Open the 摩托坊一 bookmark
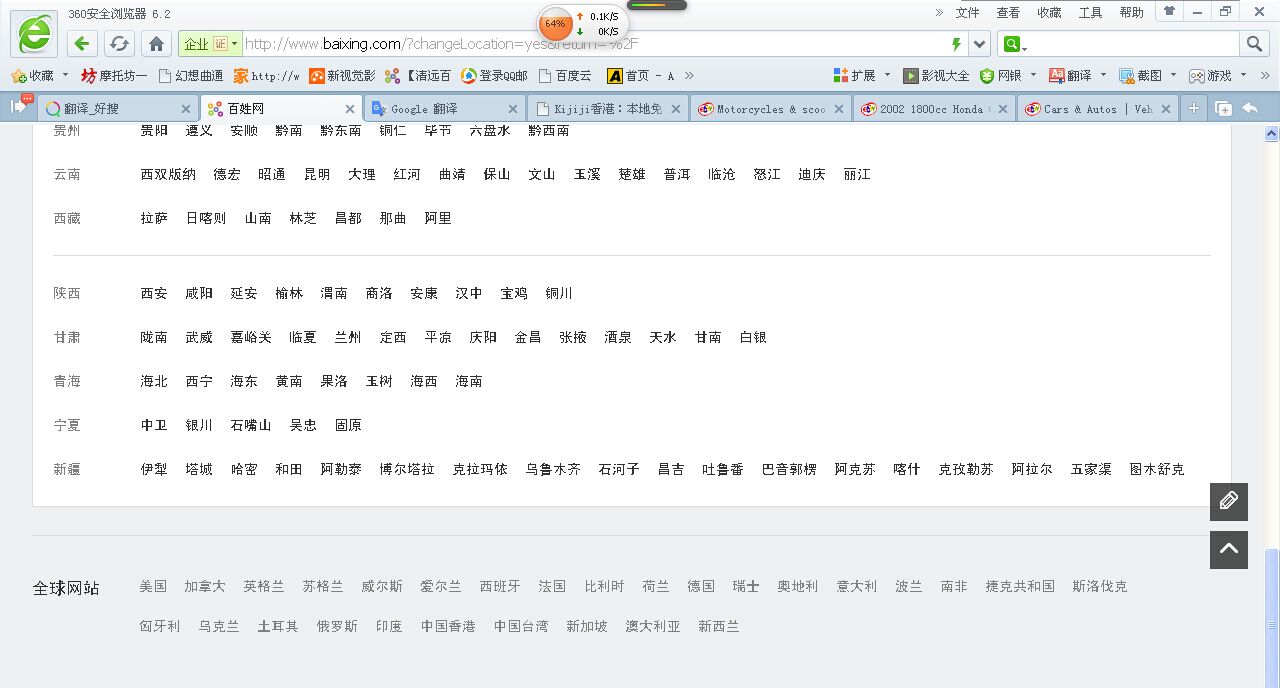 coord(114,75)
